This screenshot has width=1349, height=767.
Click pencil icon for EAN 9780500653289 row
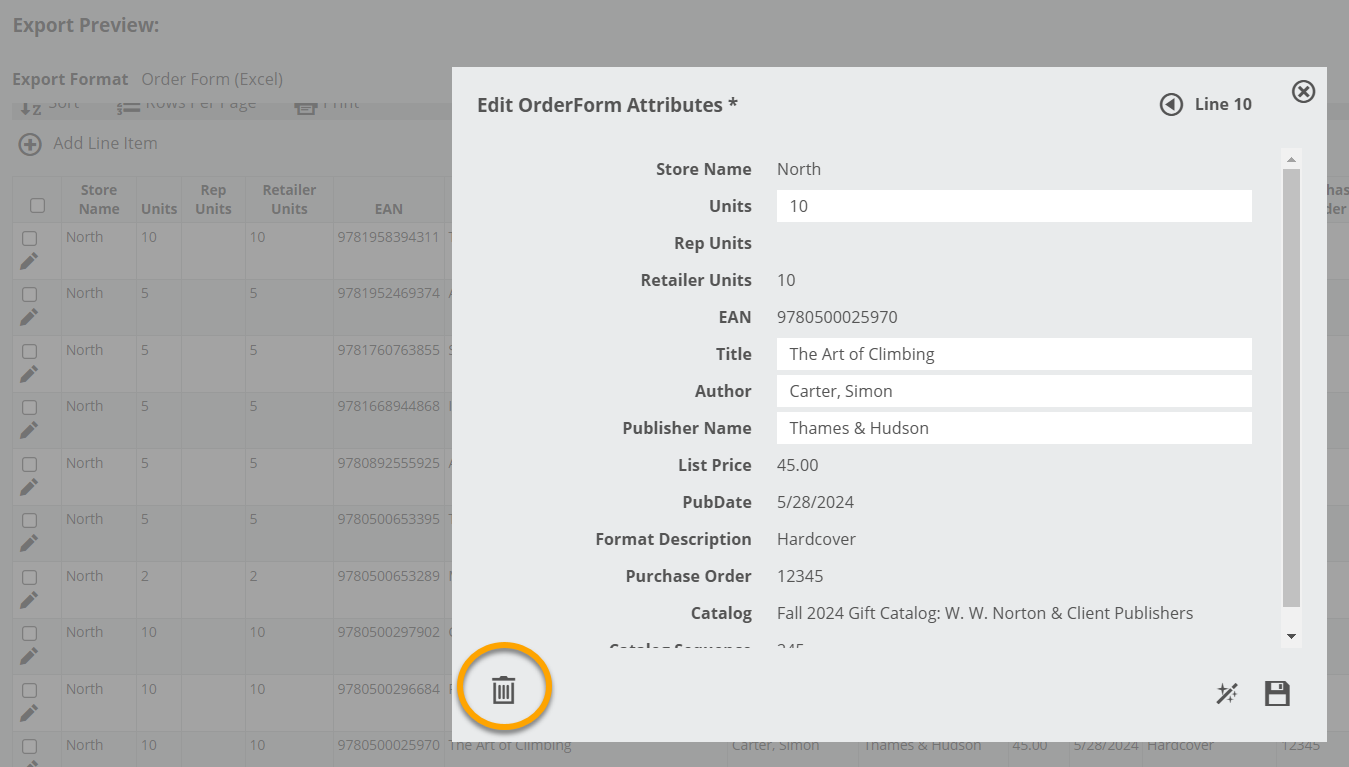pos(29,600)
